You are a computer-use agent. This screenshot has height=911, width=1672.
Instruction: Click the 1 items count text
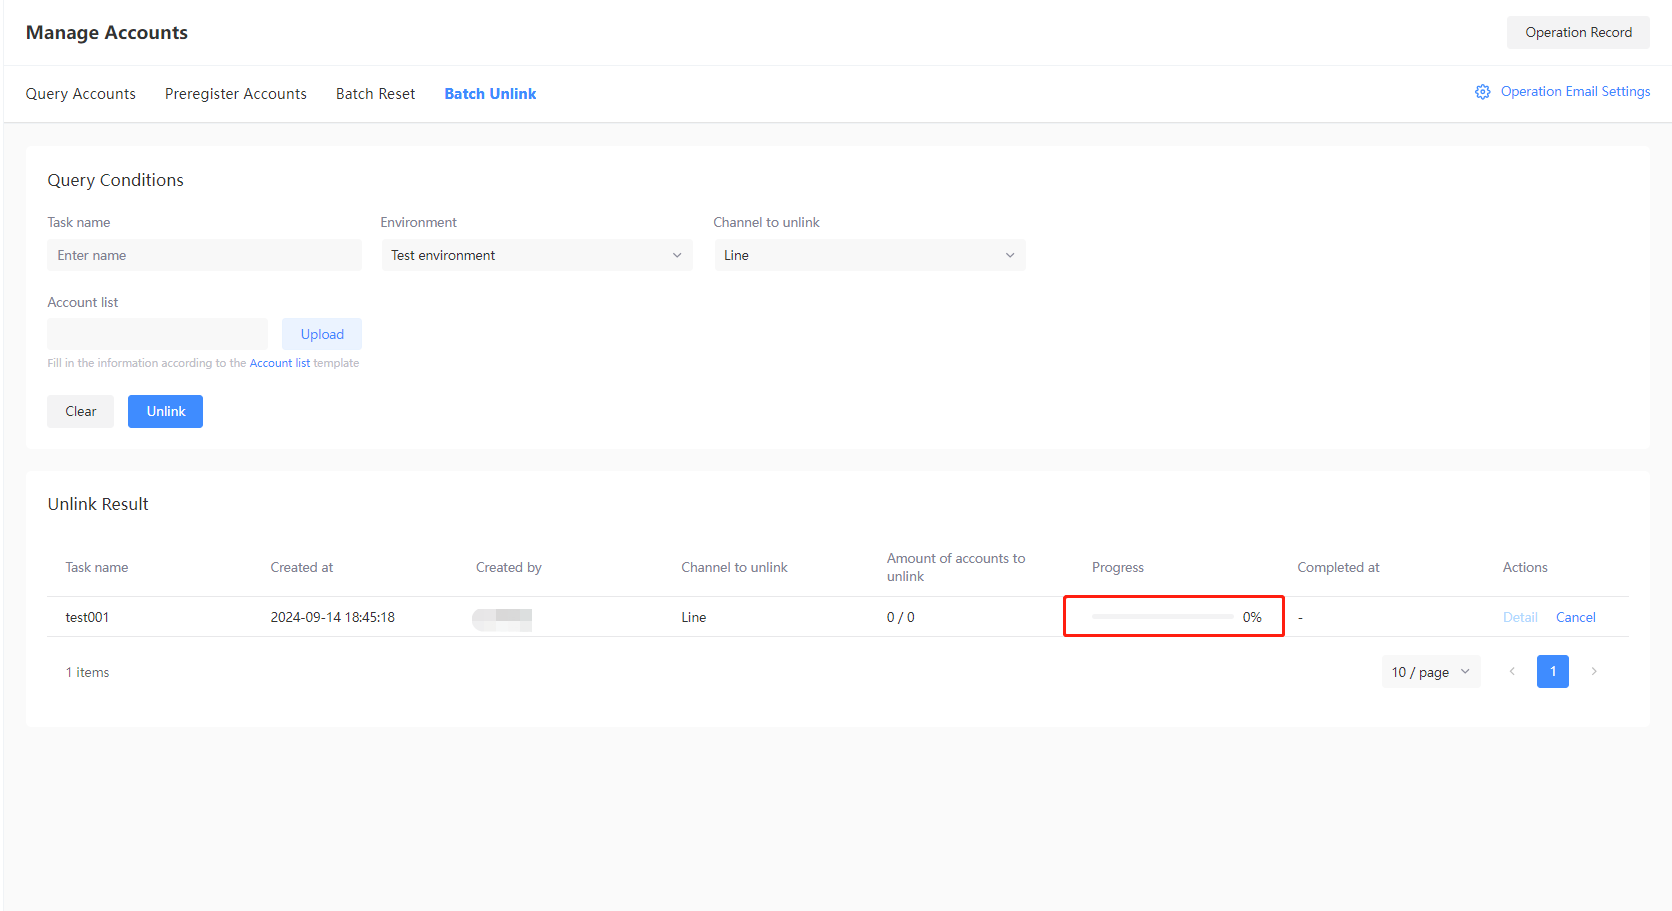click(88, 672)
